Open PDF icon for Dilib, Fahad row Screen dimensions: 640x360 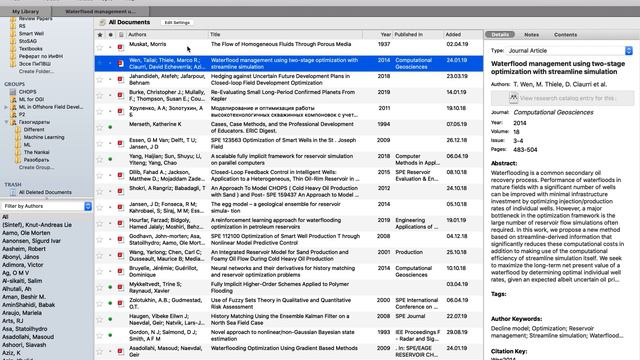pyautogui.click(x=121, y=175)
